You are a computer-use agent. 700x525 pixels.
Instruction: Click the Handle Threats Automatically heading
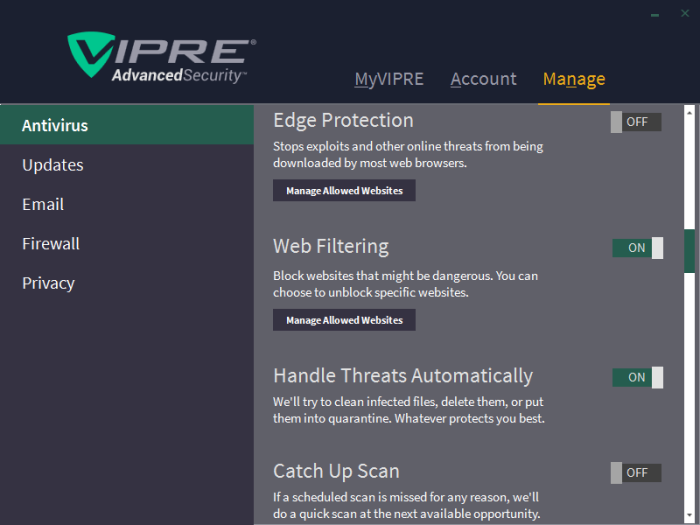pos(403,376)
